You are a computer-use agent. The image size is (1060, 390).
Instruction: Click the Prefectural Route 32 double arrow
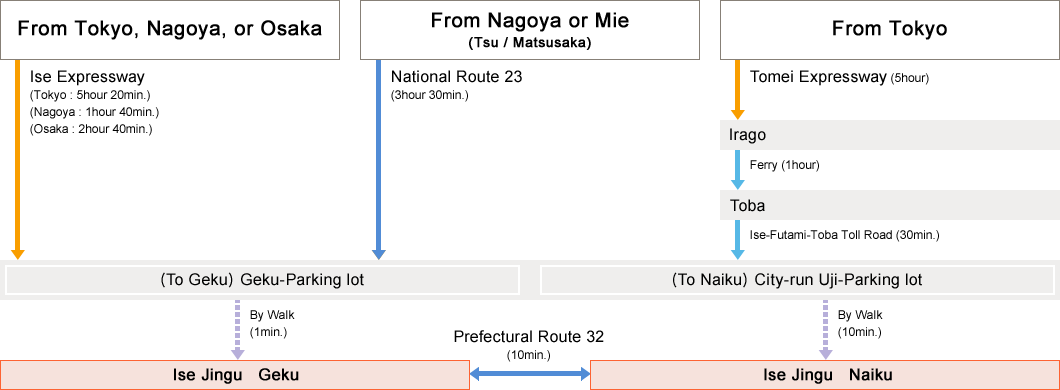pos(530,374)
